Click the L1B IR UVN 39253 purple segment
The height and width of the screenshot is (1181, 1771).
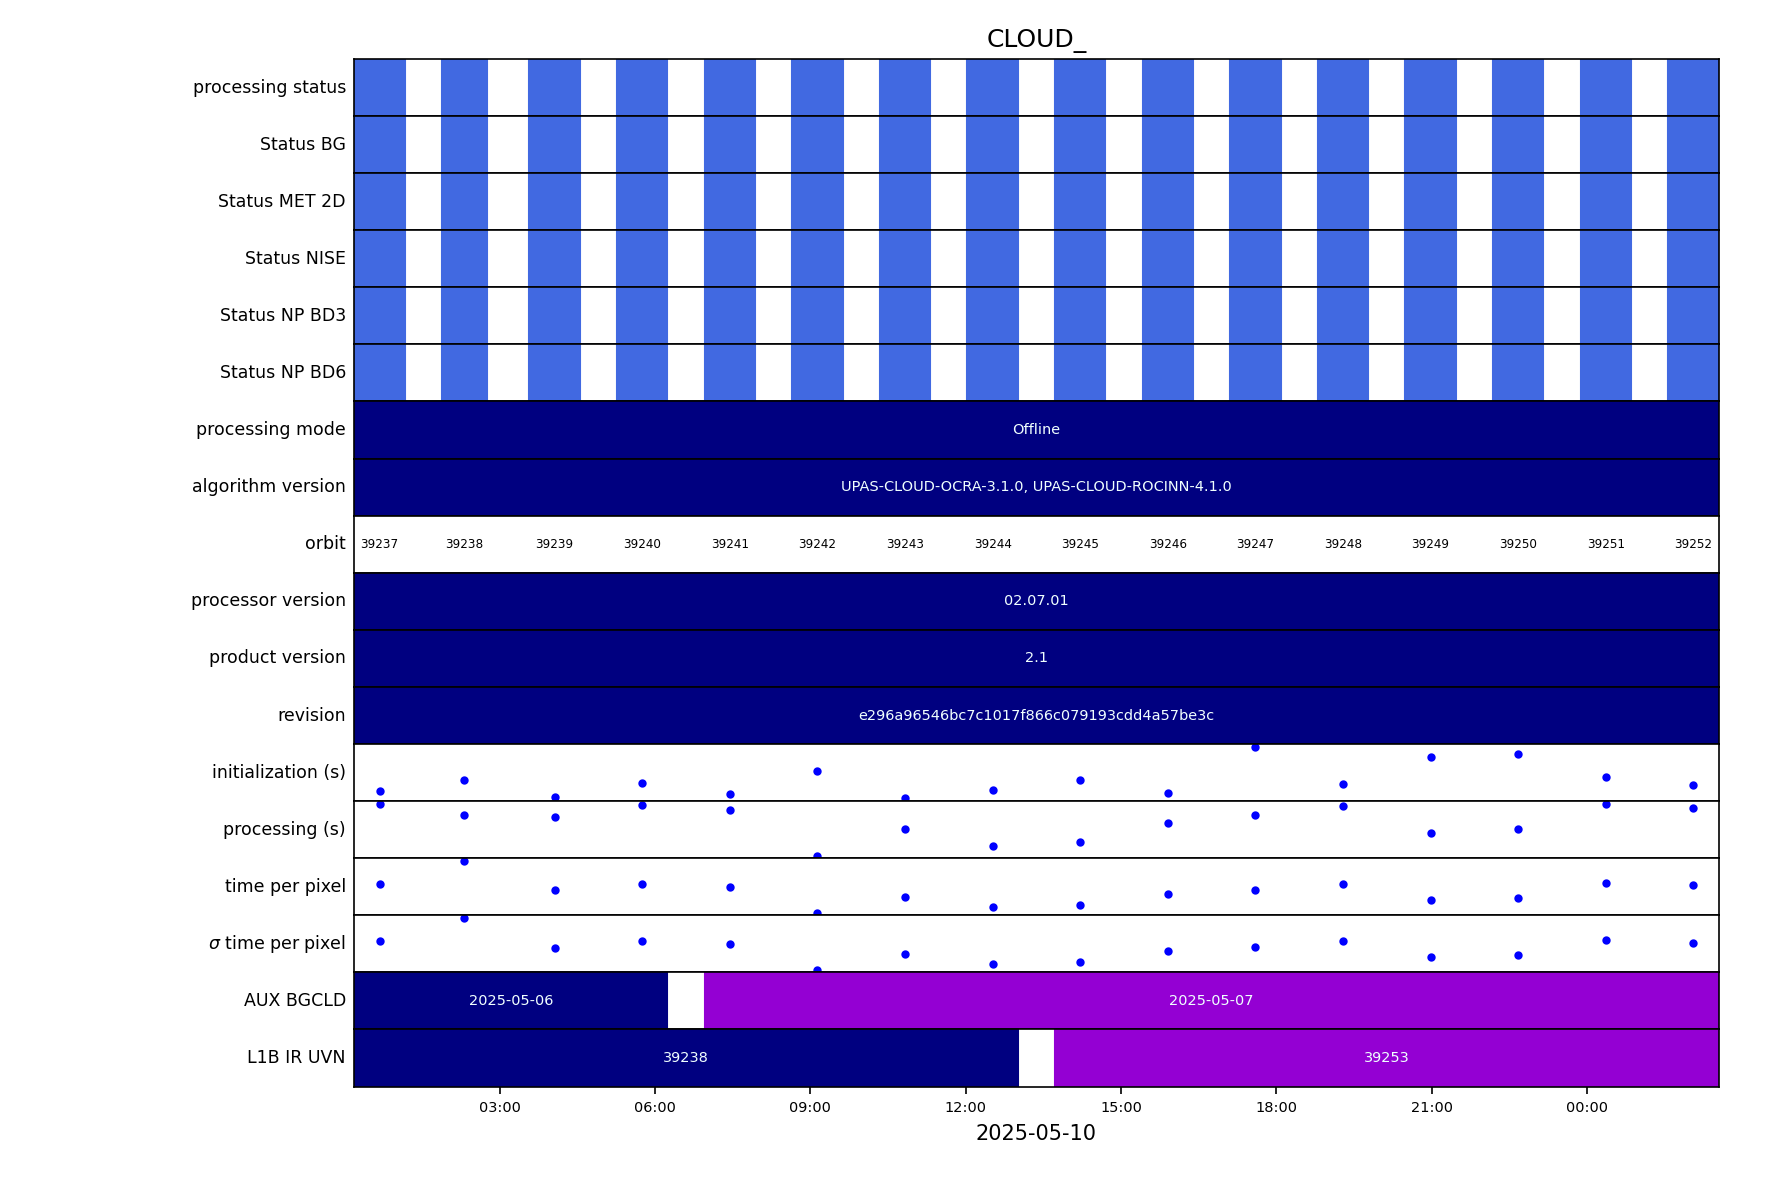pos(1386,1057)
